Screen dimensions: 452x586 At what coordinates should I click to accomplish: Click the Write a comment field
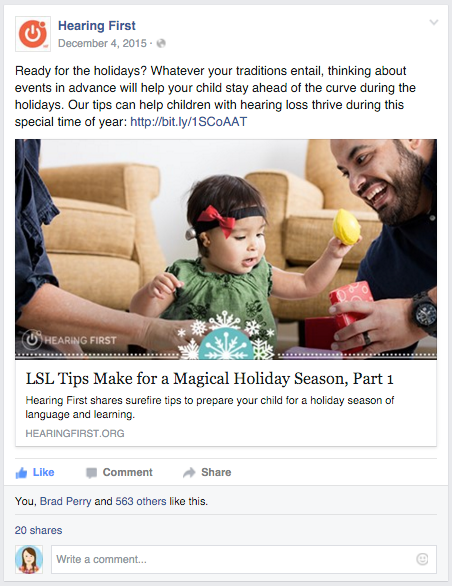pyautogui.click(x=244, y=559)
